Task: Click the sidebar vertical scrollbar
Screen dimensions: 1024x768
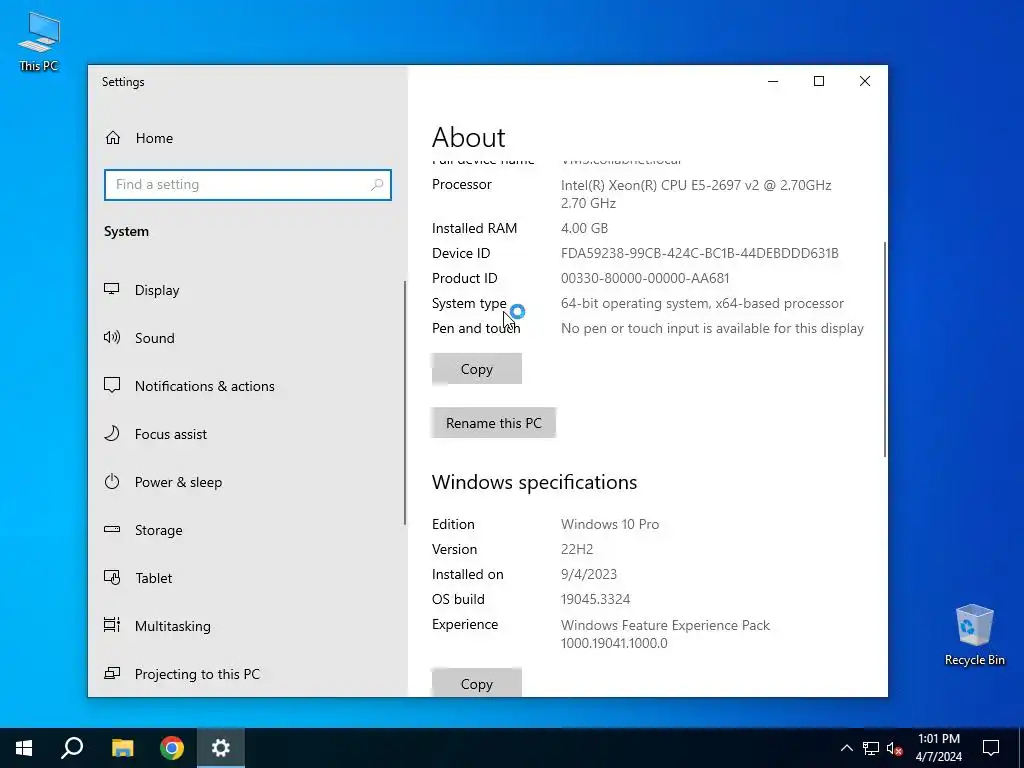Action: click(404, 402)
